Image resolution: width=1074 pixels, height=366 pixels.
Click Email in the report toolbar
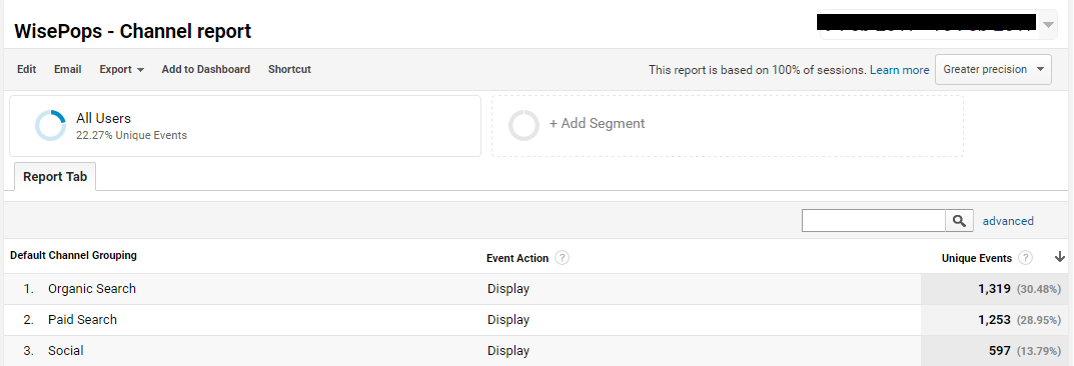[x=68, y=69]
